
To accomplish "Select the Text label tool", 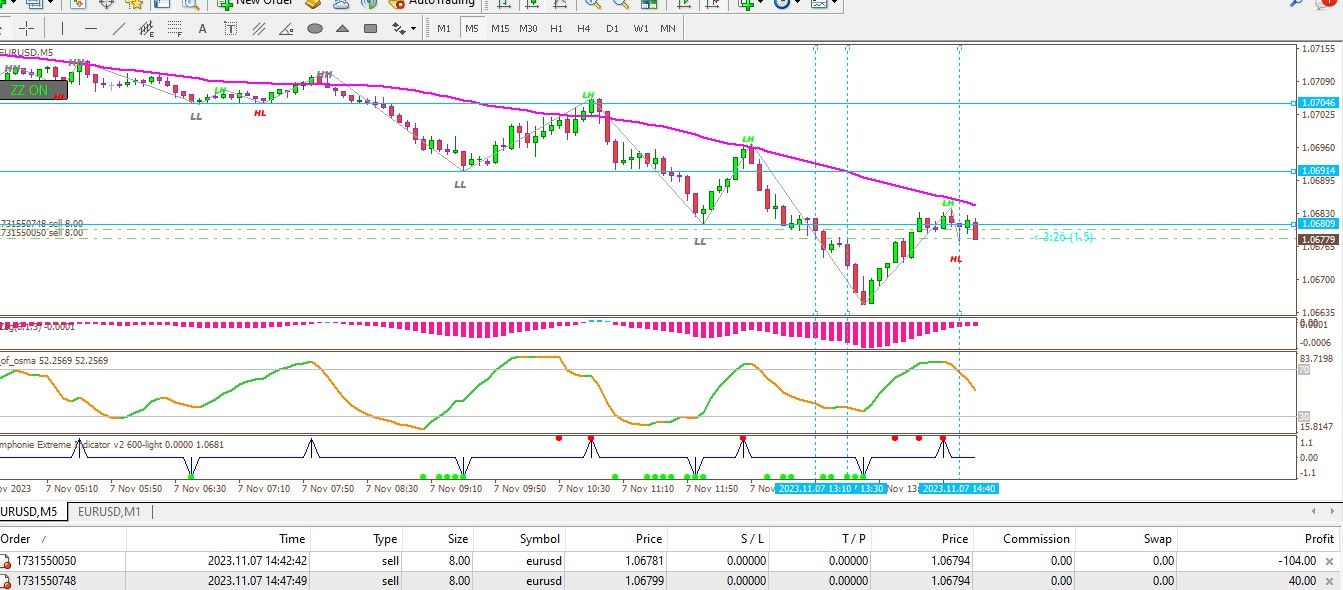I will [230, 28].
